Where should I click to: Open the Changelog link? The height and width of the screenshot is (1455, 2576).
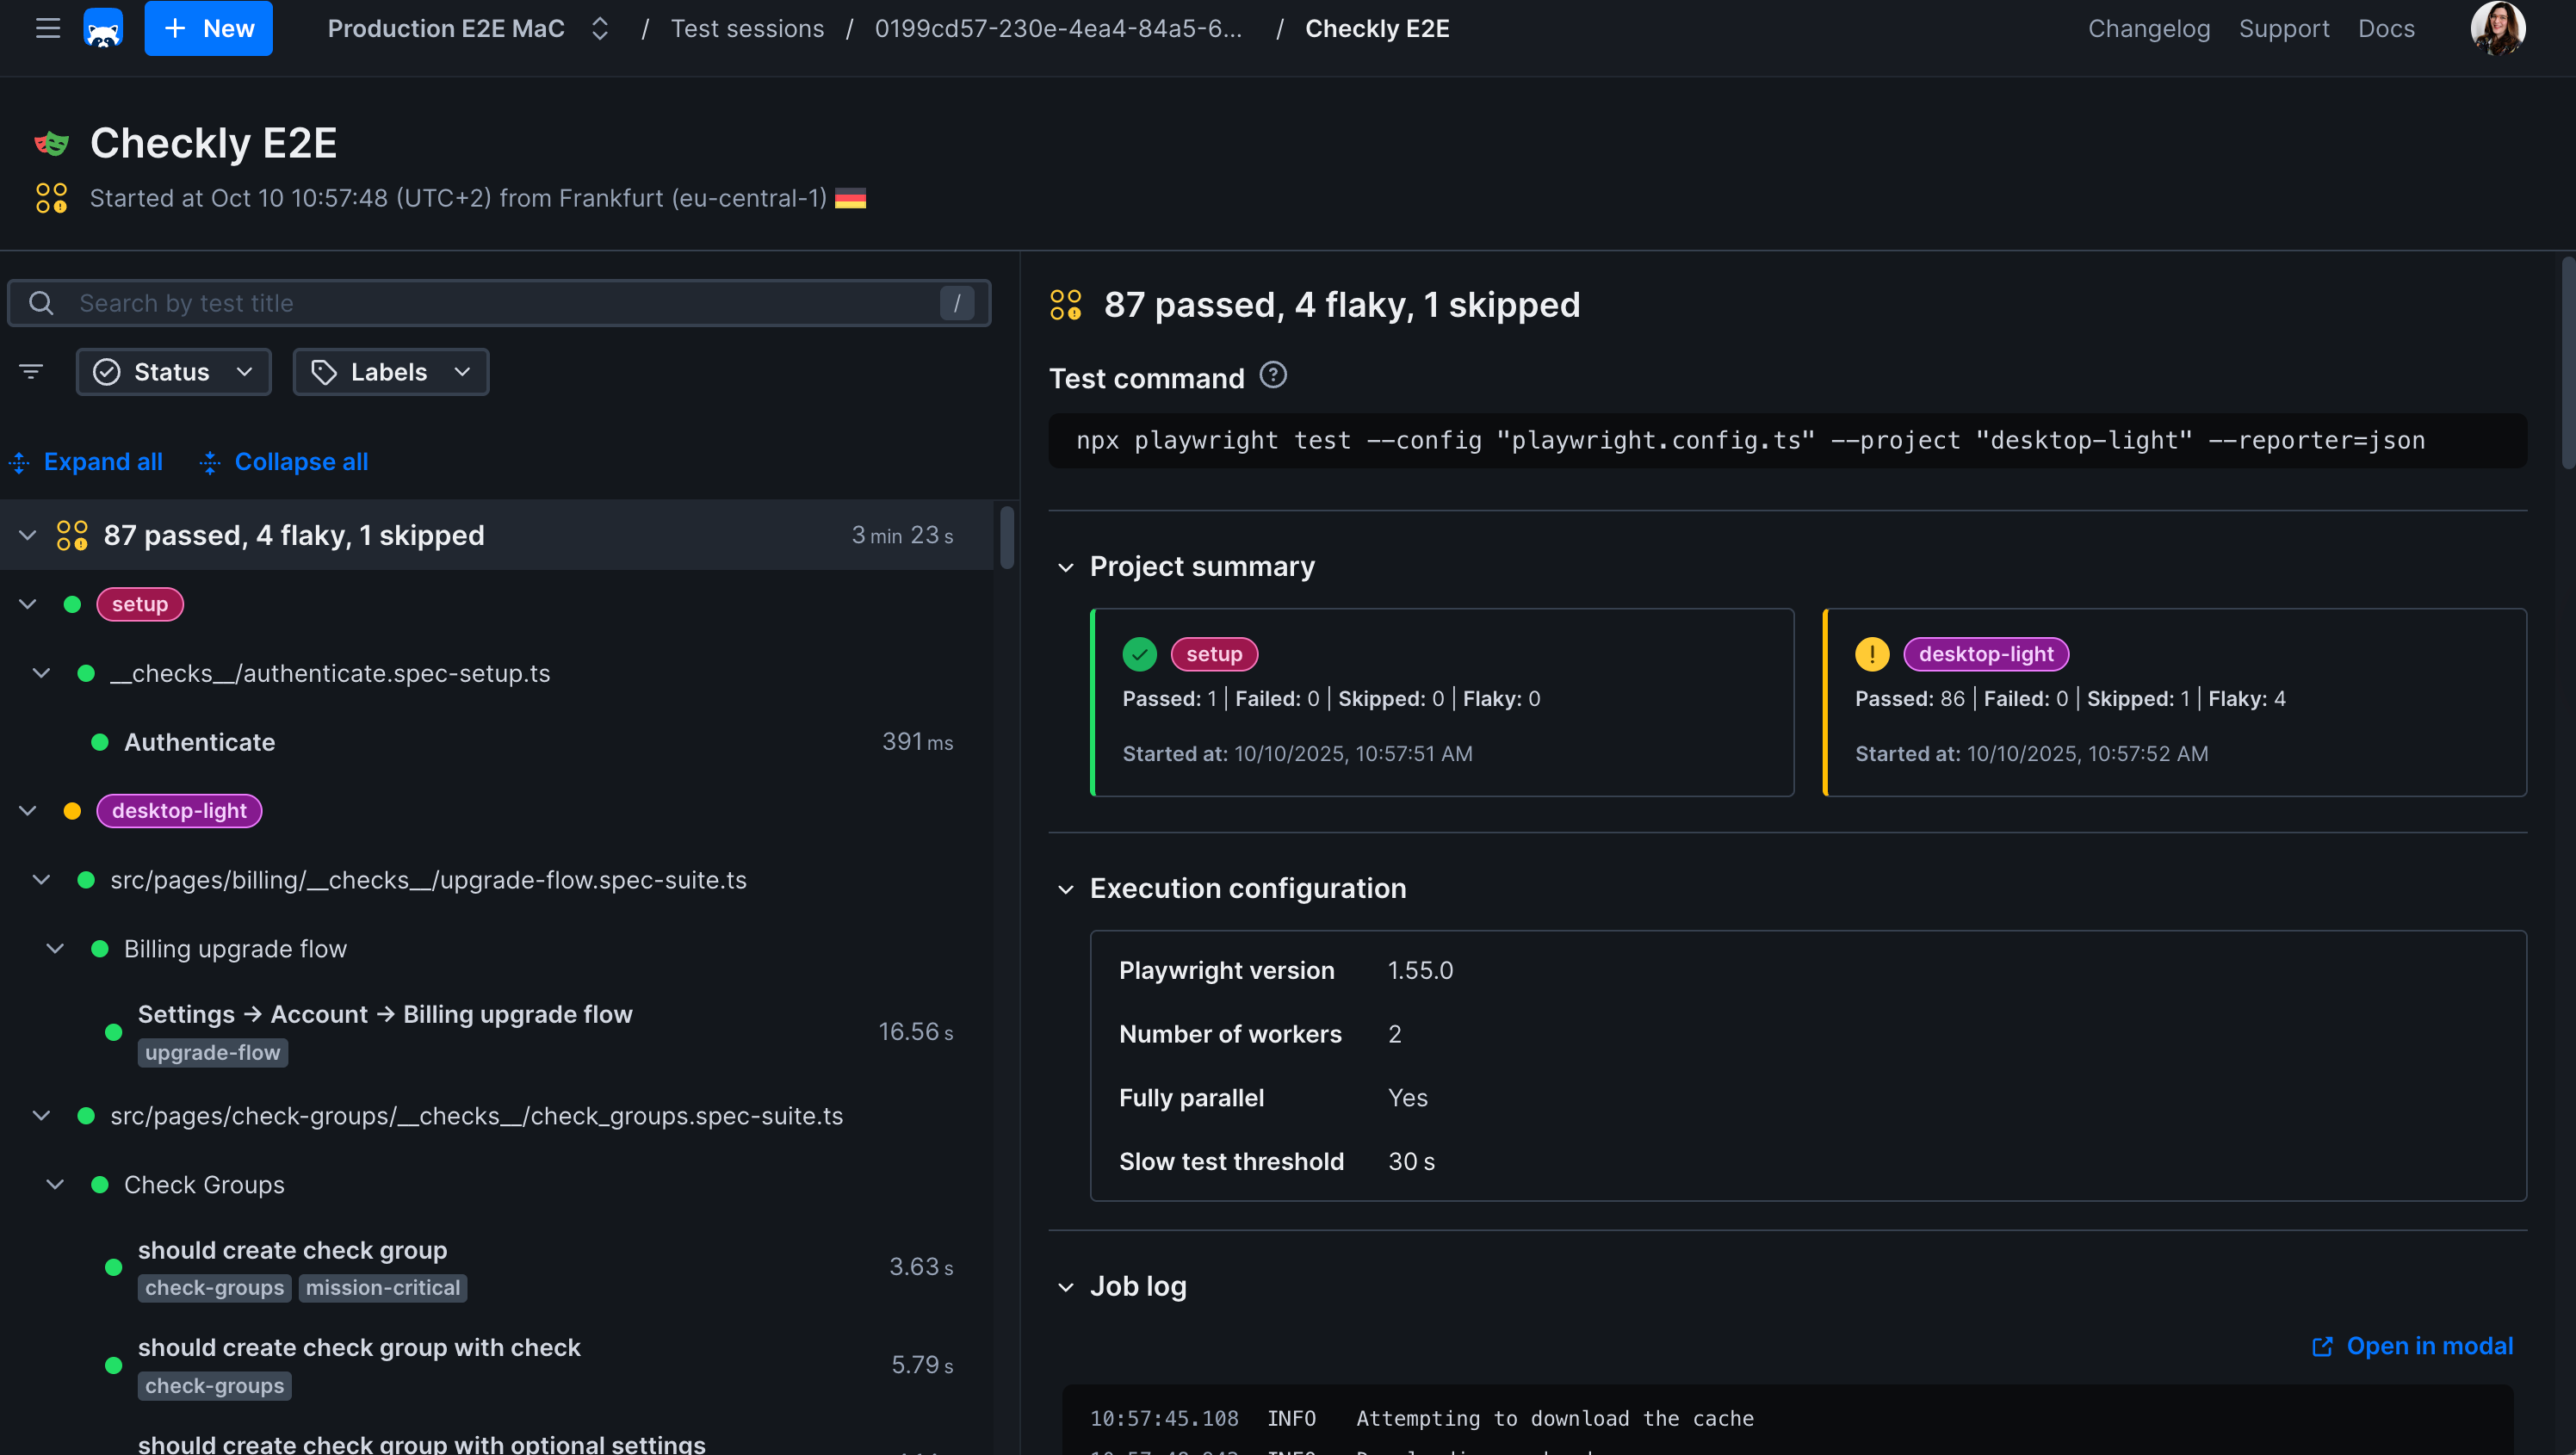pos(2149,28)
